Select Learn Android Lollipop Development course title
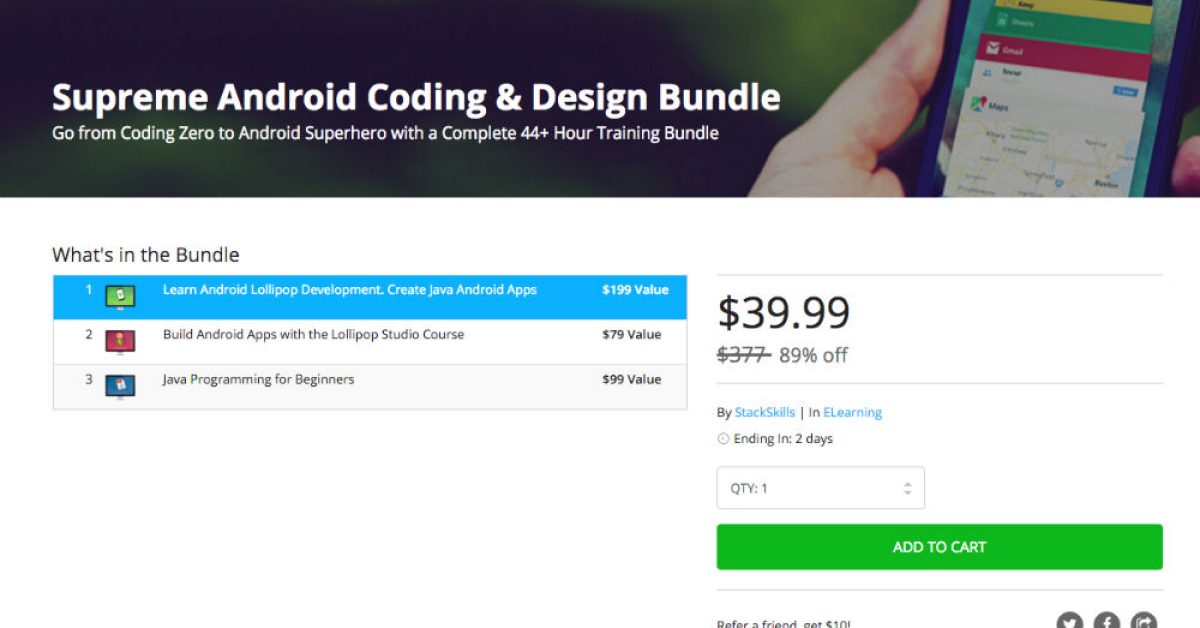Screen dimensions: 1200x628 (x=349, y=290)
